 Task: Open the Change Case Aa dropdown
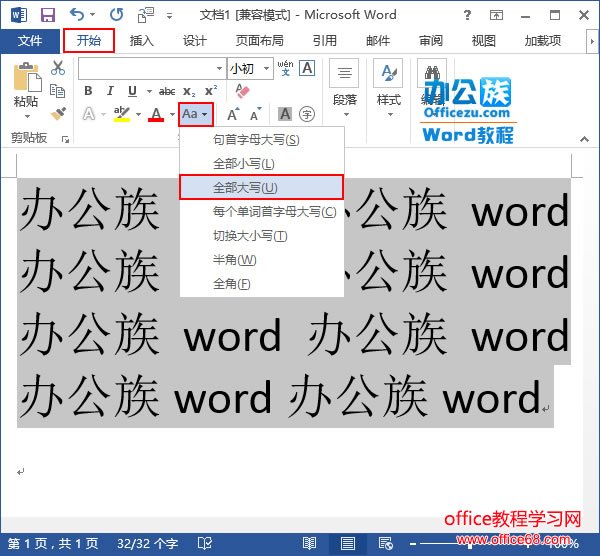tap(196, 114)
